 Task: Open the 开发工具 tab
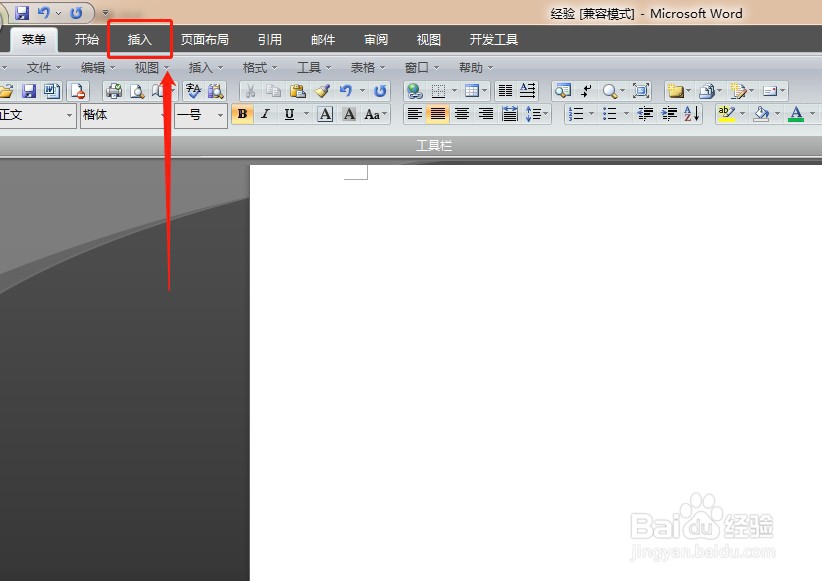point(494,39)
